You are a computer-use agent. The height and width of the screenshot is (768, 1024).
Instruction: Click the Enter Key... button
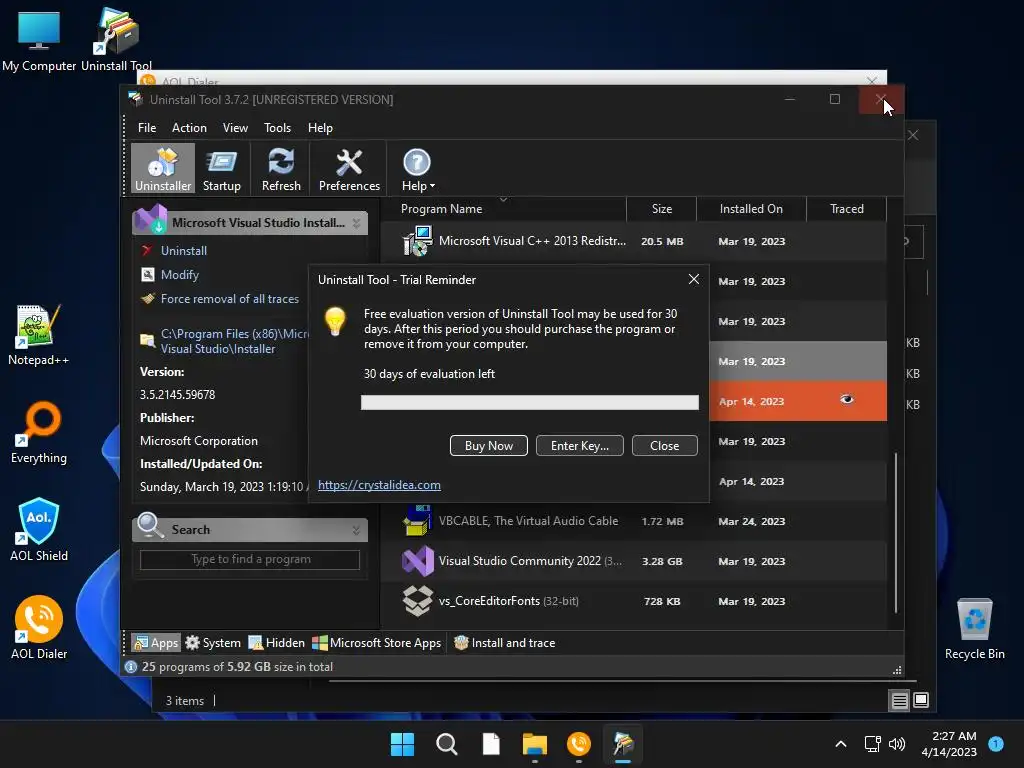click(579, 445)
